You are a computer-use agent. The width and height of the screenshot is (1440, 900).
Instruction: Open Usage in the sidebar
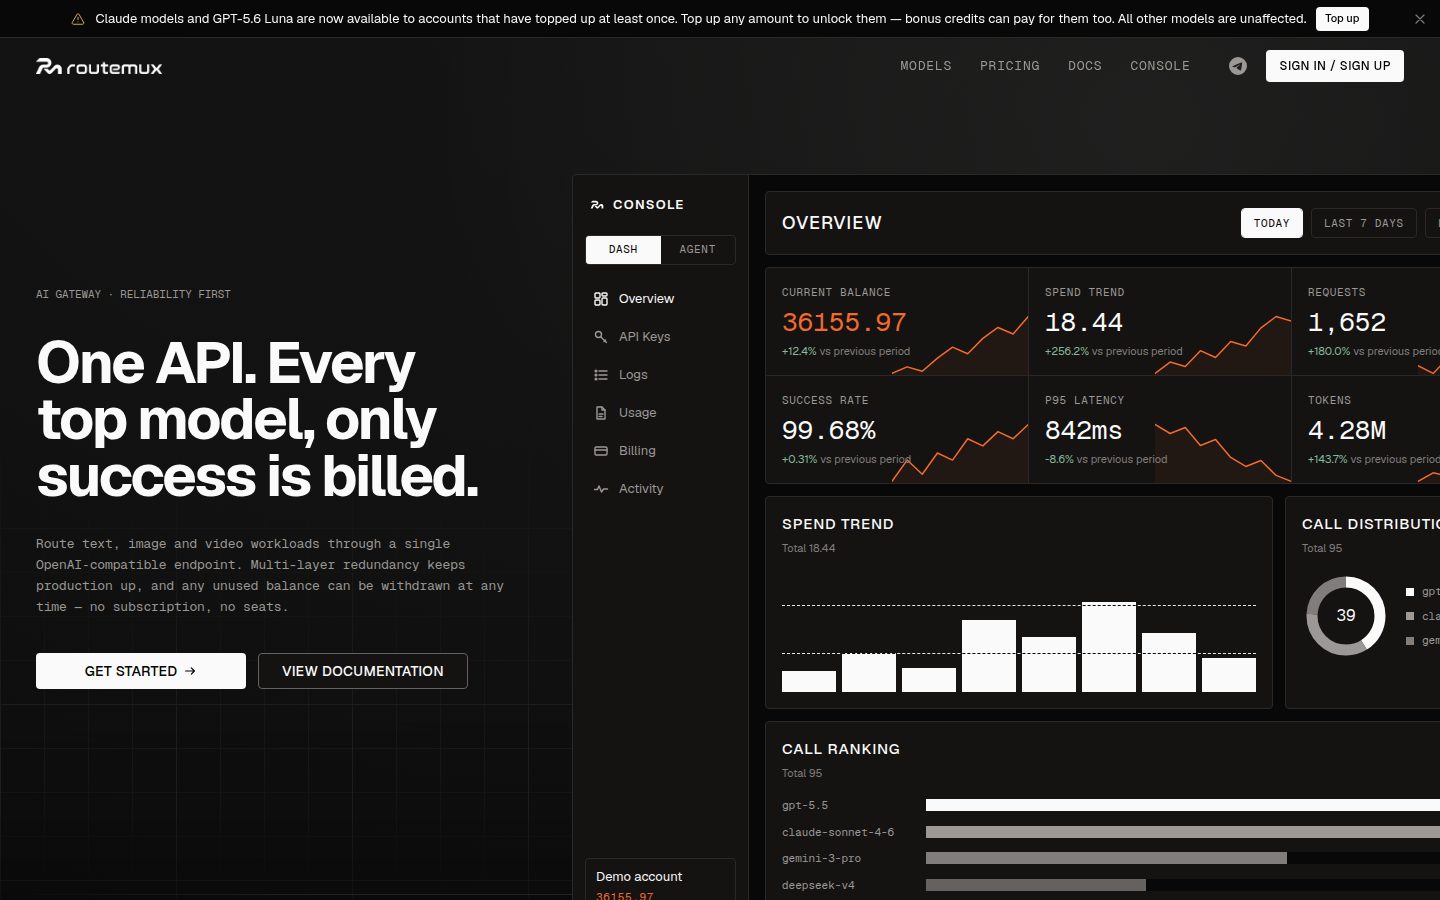660,413
